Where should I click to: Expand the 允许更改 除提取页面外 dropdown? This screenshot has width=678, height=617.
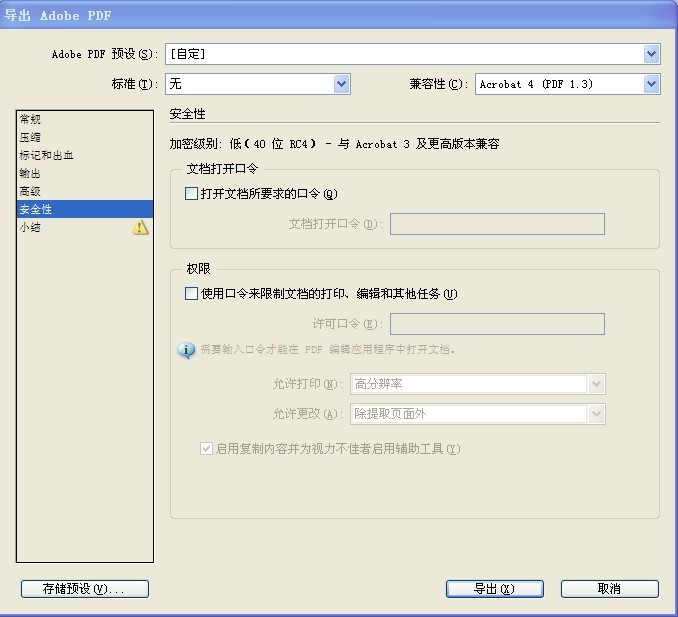pos(477,414)
